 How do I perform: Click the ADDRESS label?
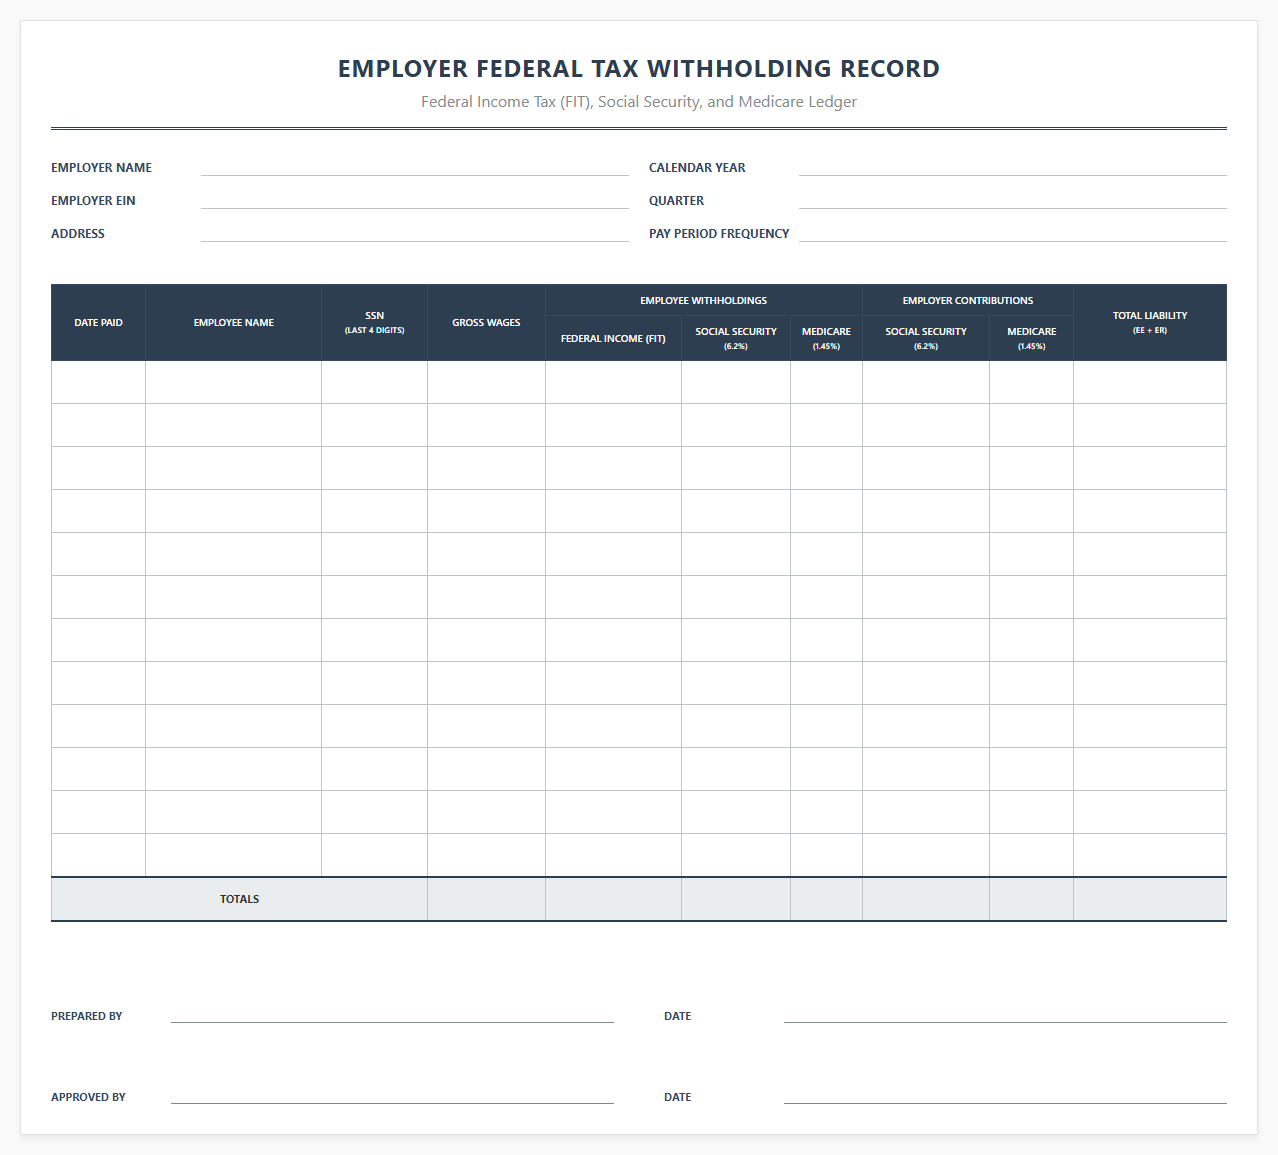(x=78, y=233)
